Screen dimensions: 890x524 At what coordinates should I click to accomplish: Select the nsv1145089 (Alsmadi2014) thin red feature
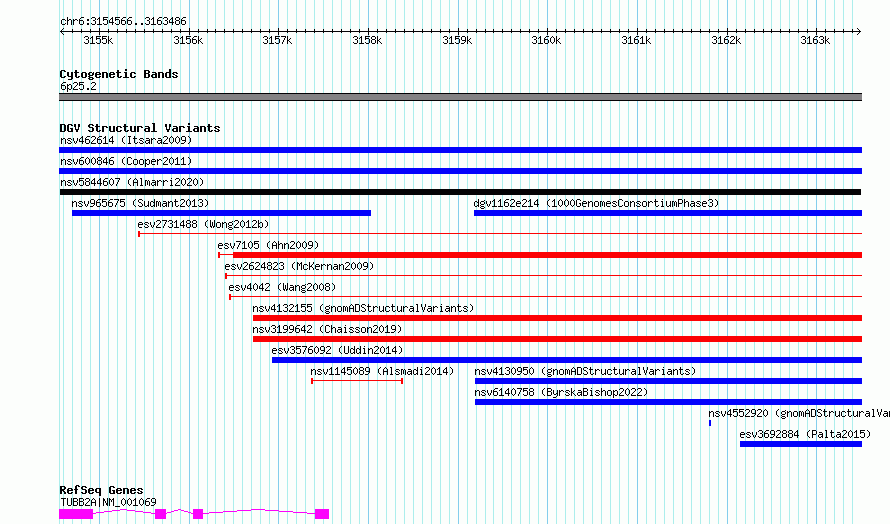coord(357,381)
